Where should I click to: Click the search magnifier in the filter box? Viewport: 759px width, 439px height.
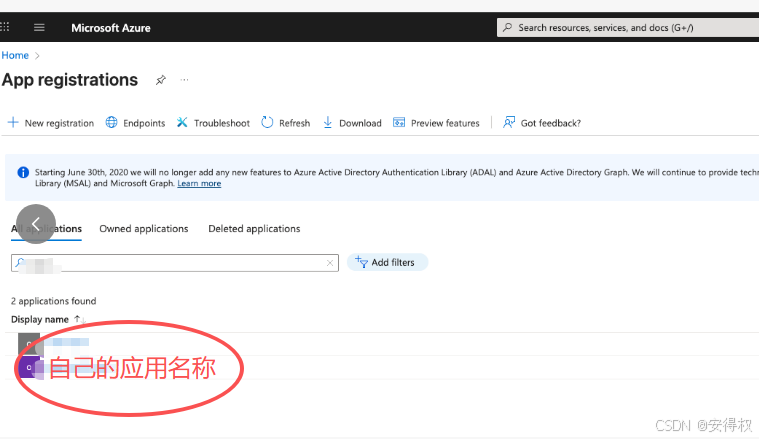(19, 262)
